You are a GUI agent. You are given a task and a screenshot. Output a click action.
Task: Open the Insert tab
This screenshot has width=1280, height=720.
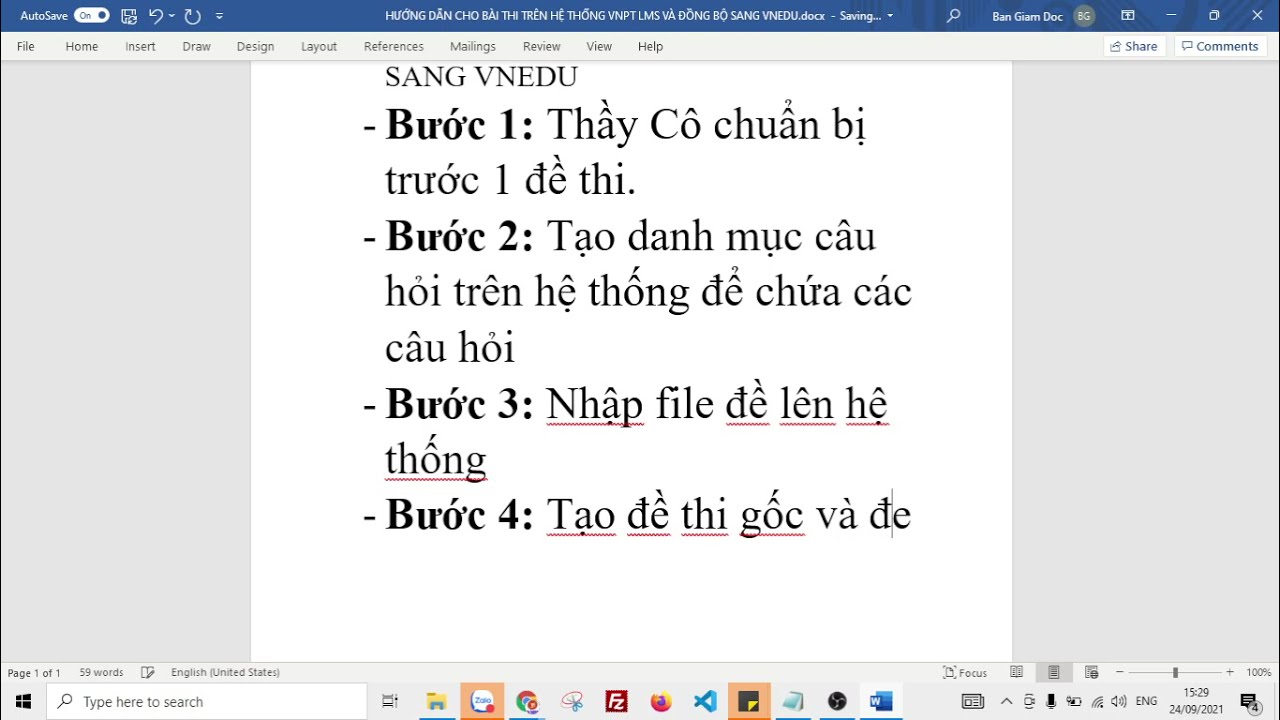coord(140,46)
